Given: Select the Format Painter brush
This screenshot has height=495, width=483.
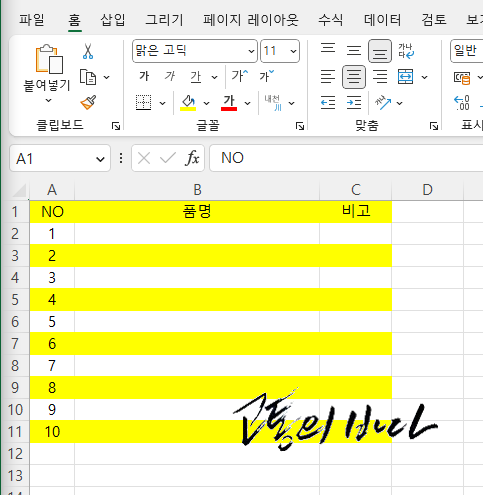Looking at the screenshot, I should (88, 102).
